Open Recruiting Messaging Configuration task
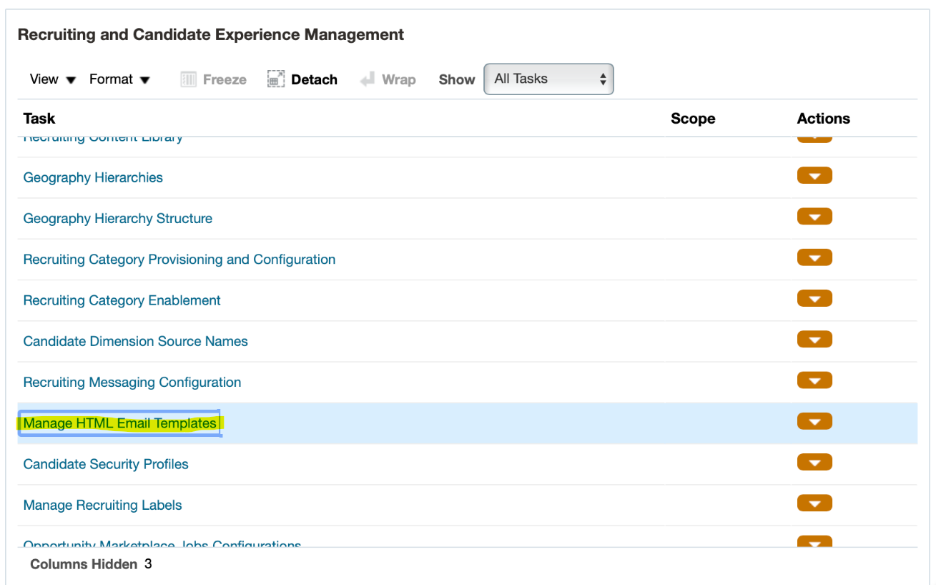Viewport: 936px width, 585px height. (x=132, y=382)
